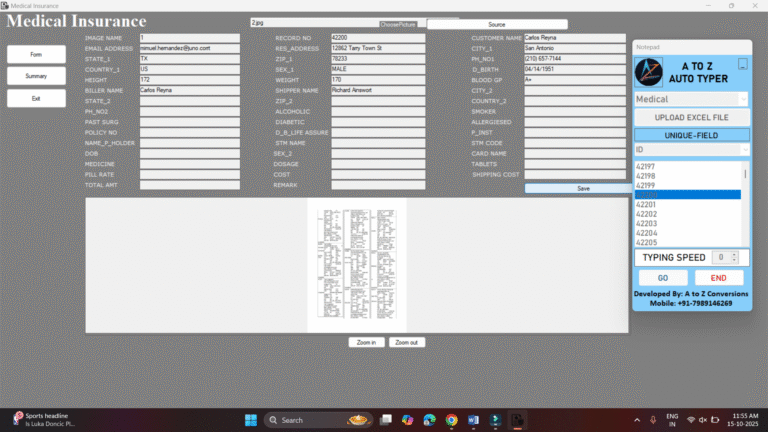The image size is (768, 432).
Task: Click the ChoosePicture button
Action: (x=398, y=24)
